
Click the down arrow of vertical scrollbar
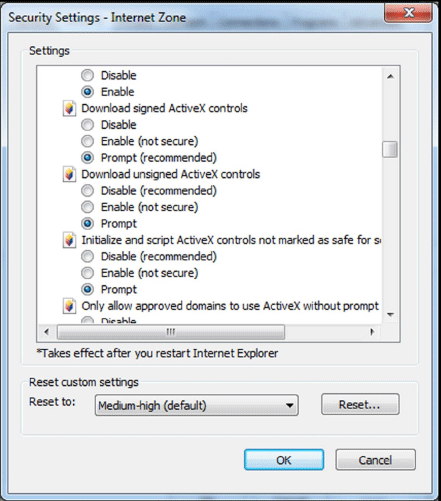click(390, 315)
